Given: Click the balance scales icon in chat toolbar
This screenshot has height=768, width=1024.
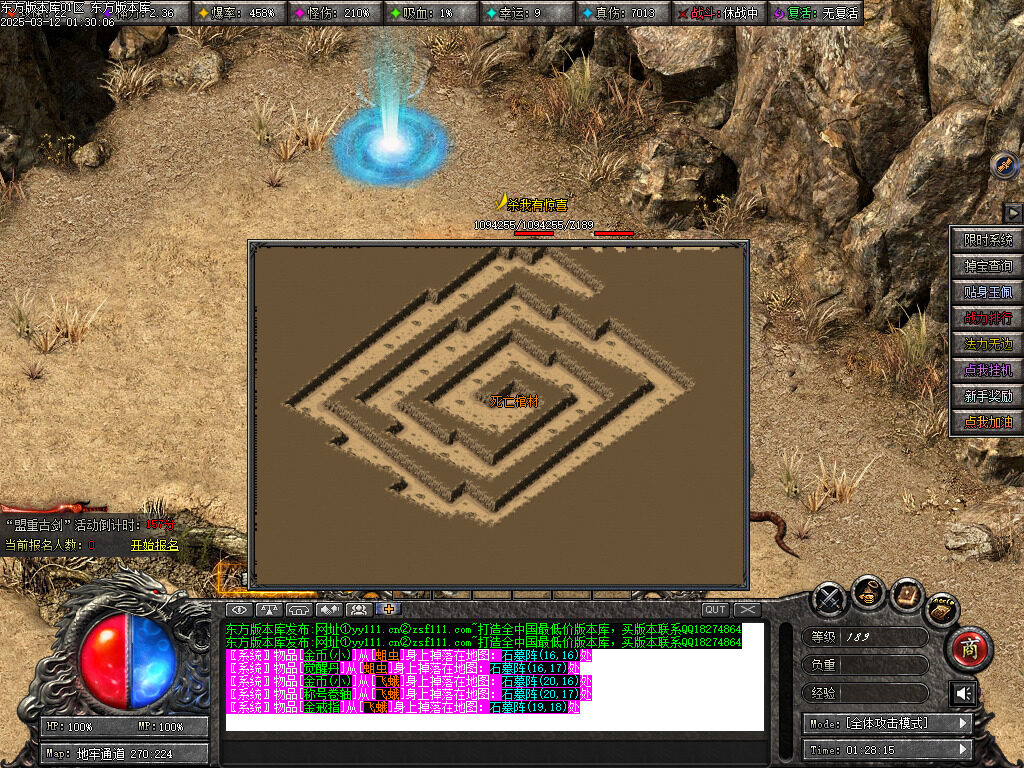Looking at the screenshot, I should pyautogui.click(x=269, y=609).
